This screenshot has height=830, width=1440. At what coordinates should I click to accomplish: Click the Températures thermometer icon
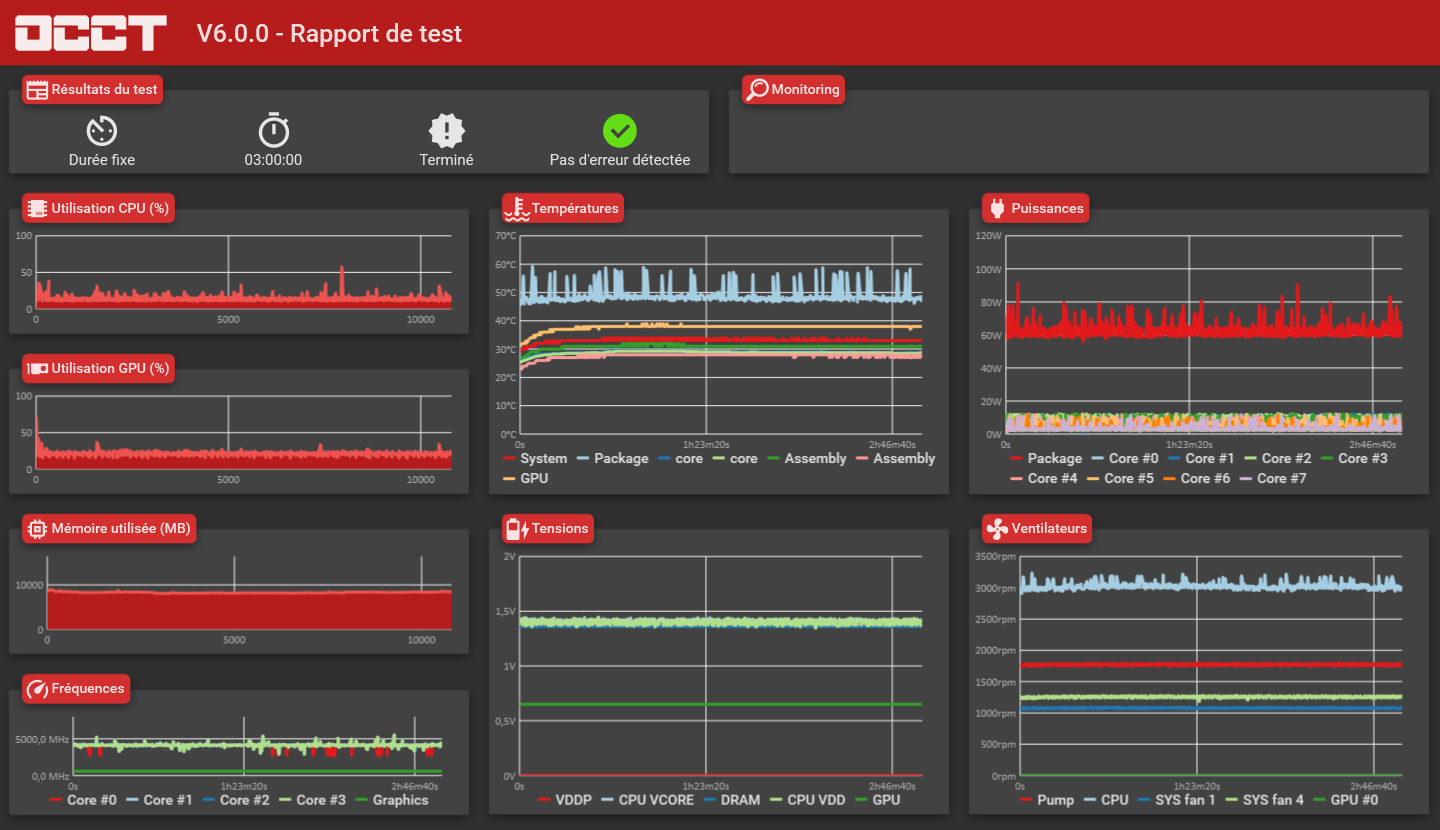[517, 208]
